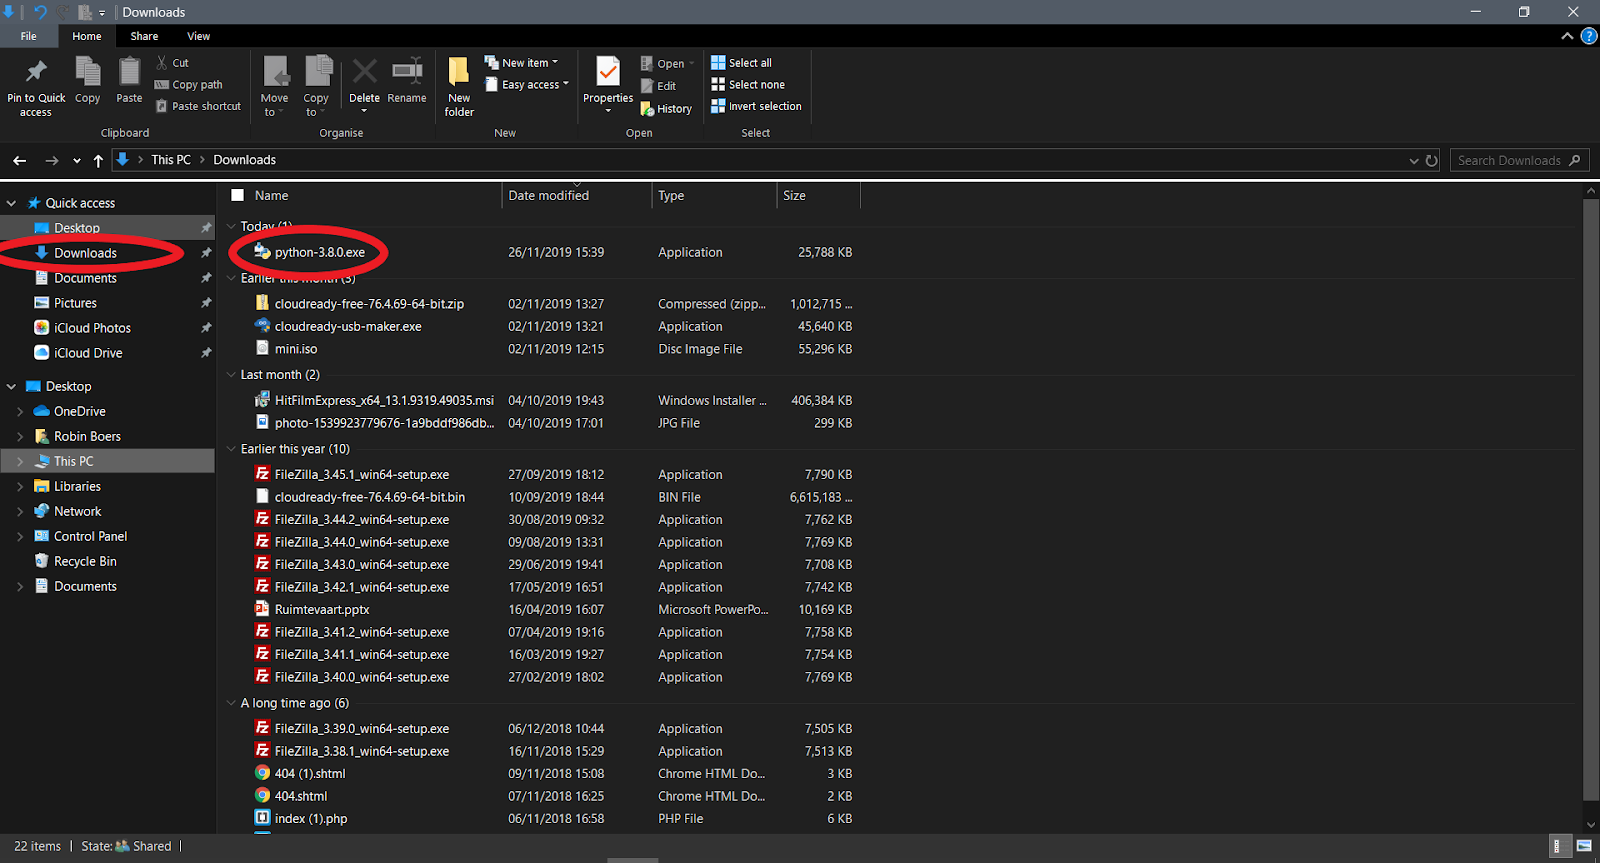Click Downloads in the address breadcrumb
The height and width of the screenshot is (863, 1600).
click(244, 160)
